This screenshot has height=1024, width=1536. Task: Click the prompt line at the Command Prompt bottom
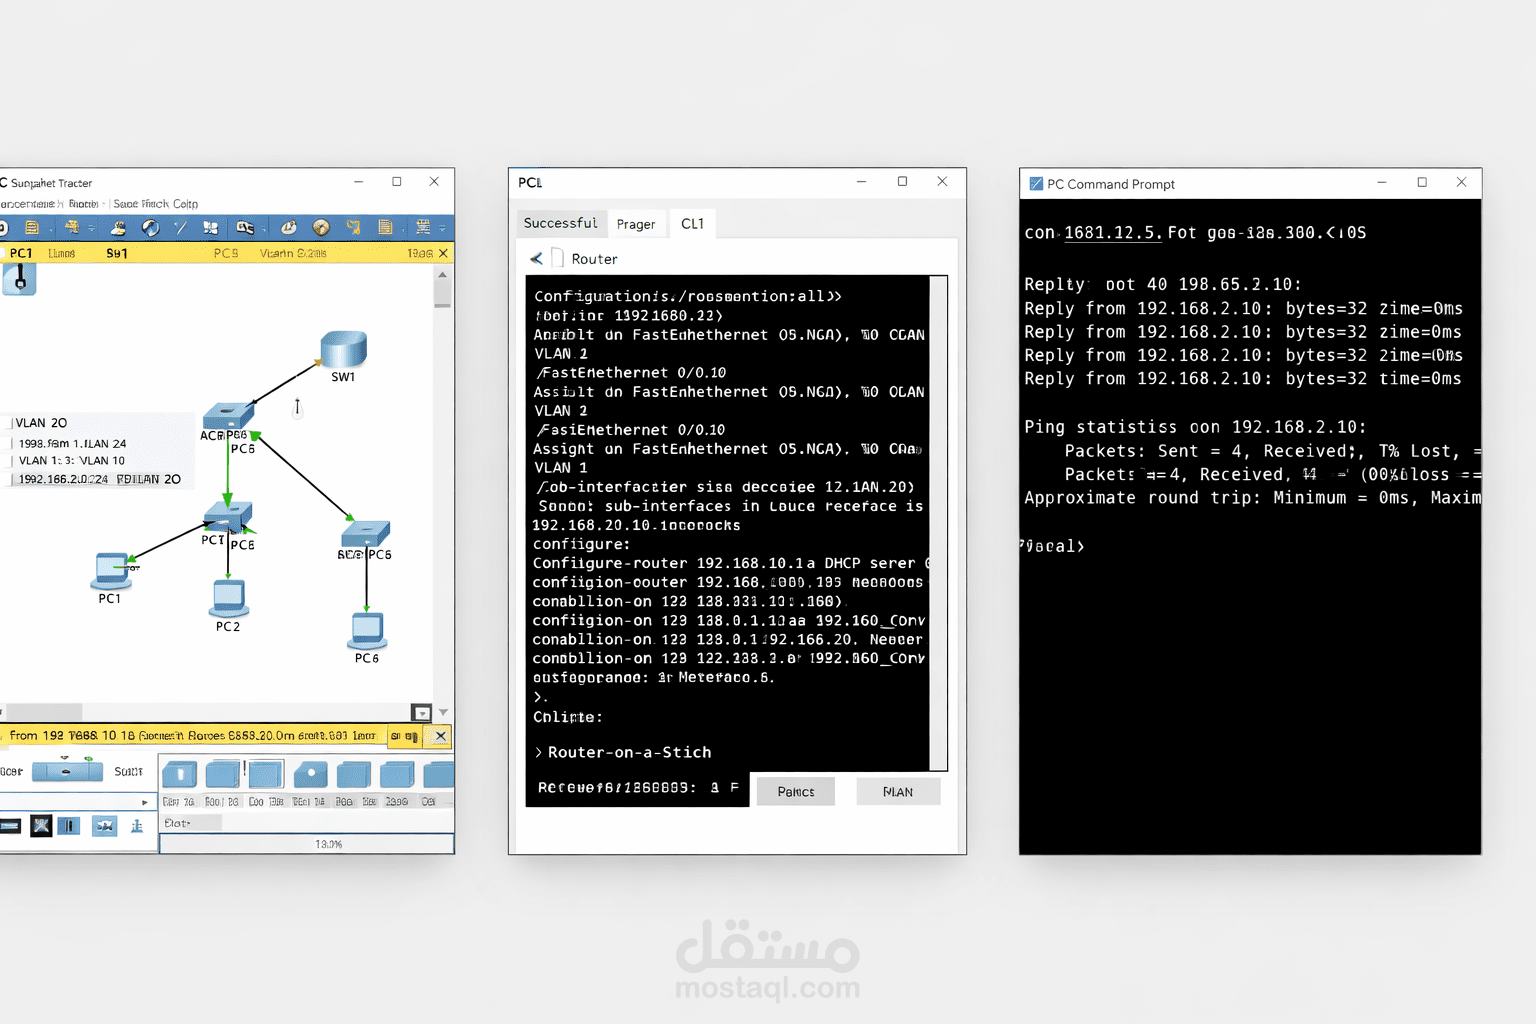[x=1053, y=546]
